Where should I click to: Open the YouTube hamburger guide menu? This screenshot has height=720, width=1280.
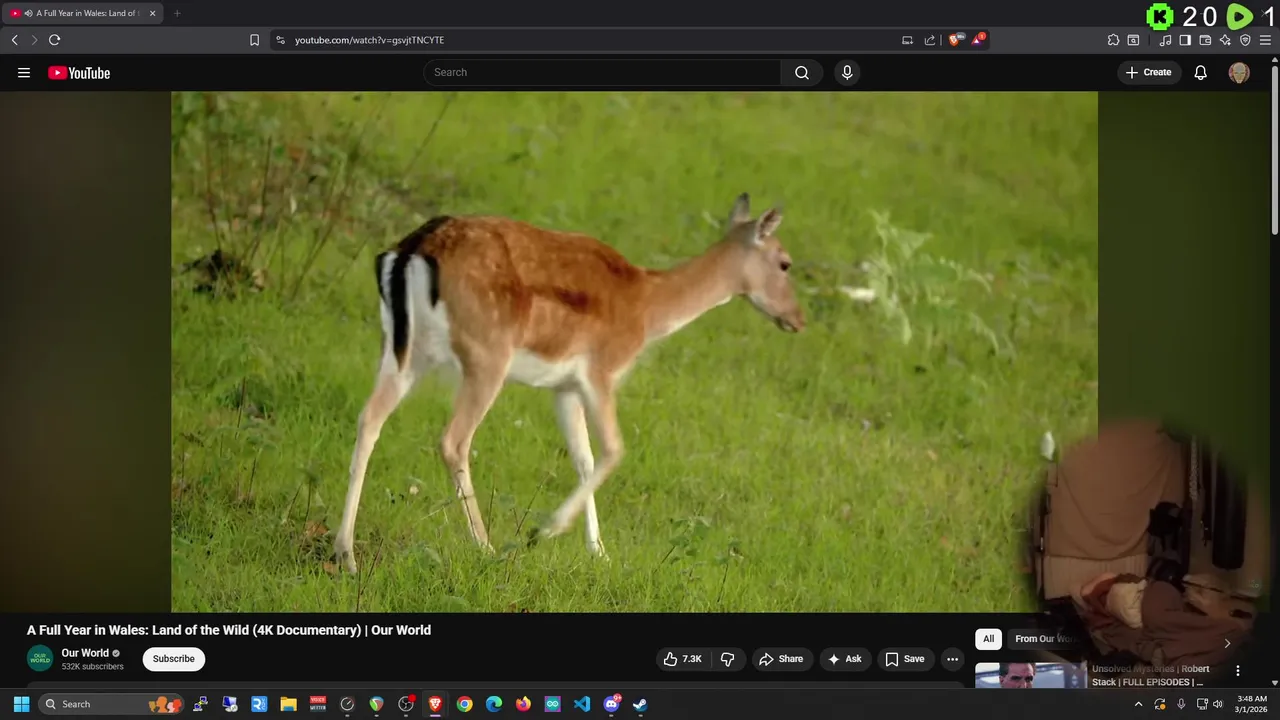tap(24, 72)
